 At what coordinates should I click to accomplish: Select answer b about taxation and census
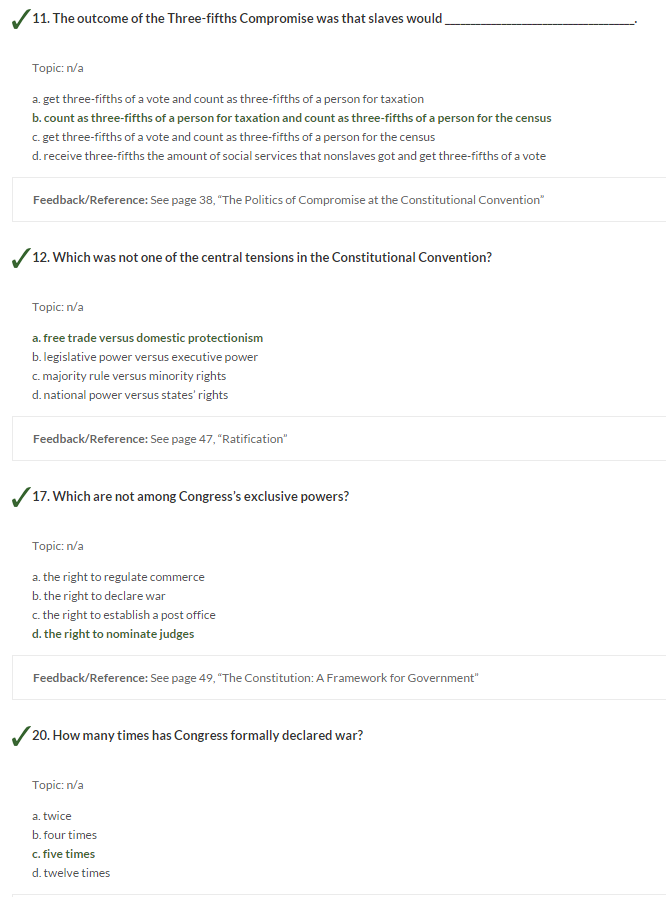click(x=292, y=118)
